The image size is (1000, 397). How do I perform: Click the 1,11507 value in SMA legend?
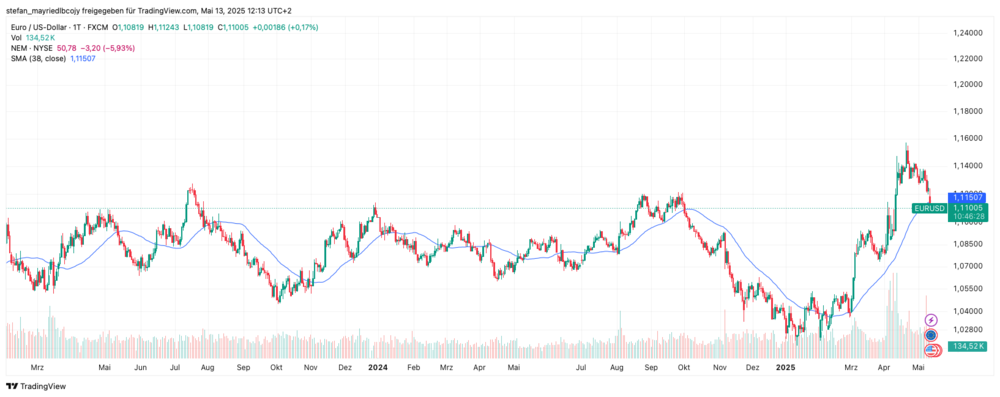coord(83,58)
